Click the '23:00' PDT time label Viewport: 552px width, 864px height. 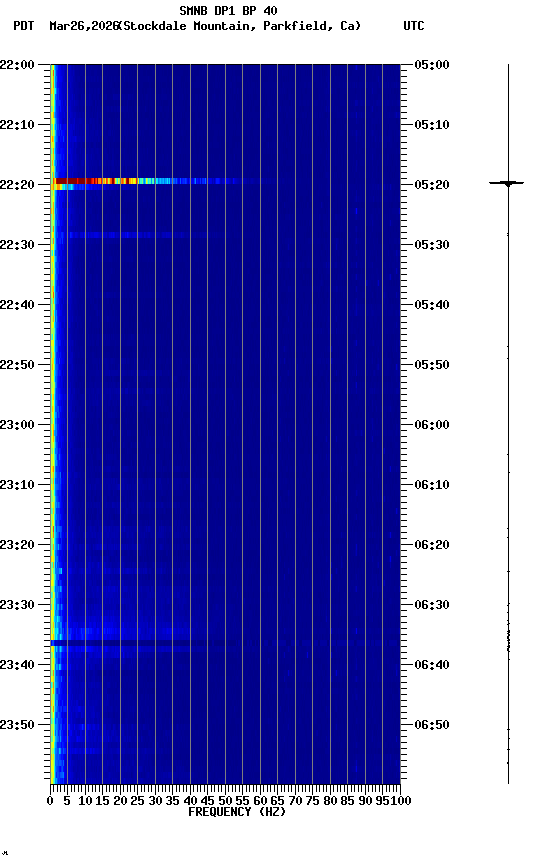17,425
